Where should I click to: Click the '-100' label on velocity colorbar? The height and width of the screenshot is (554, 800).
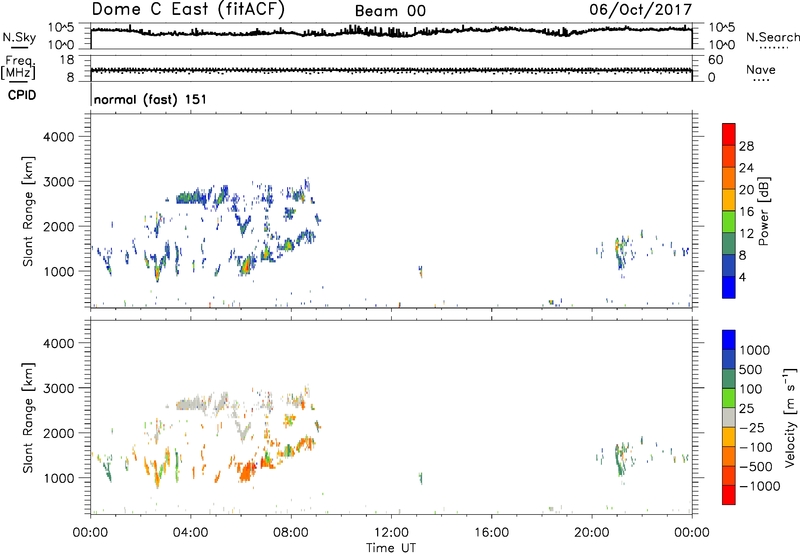pos(755,447)
